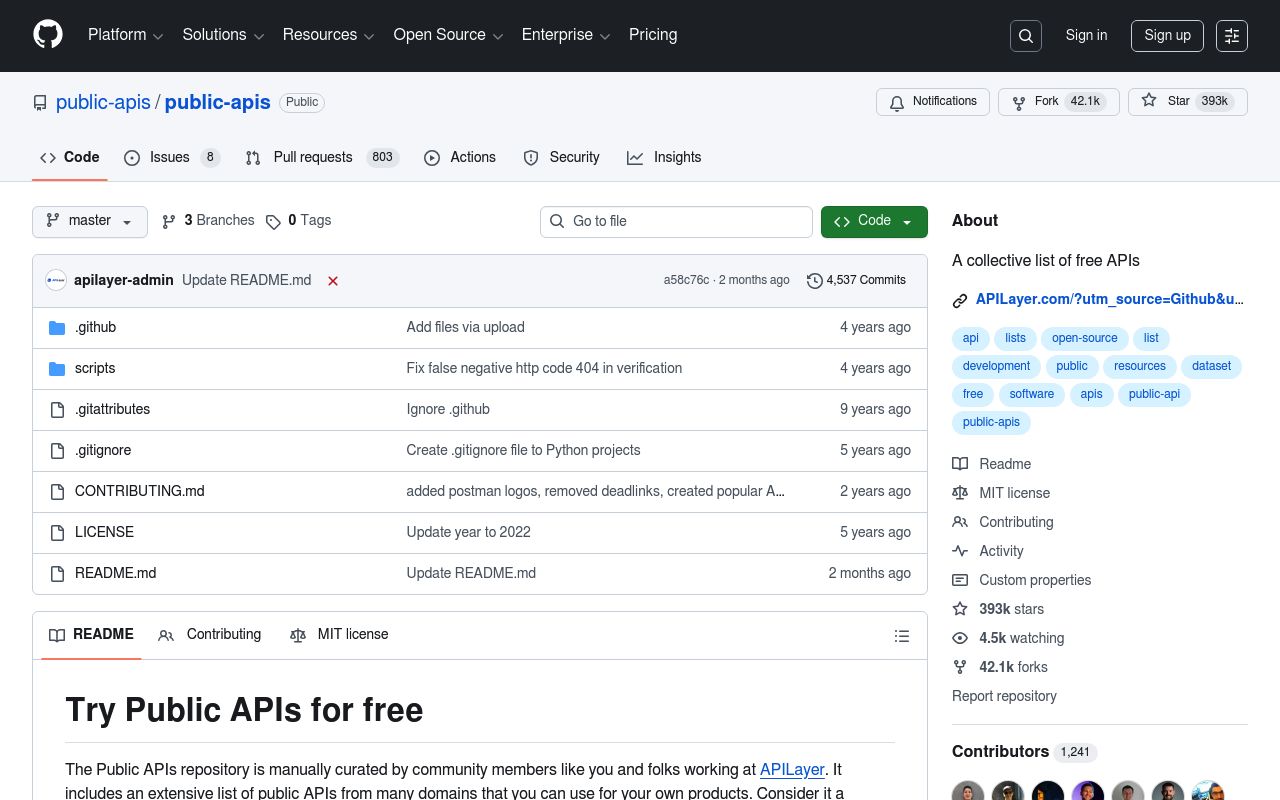This screenshot has height=800, width=1280.
Task: Star the public-apis repository
Action: point(1186,101)
